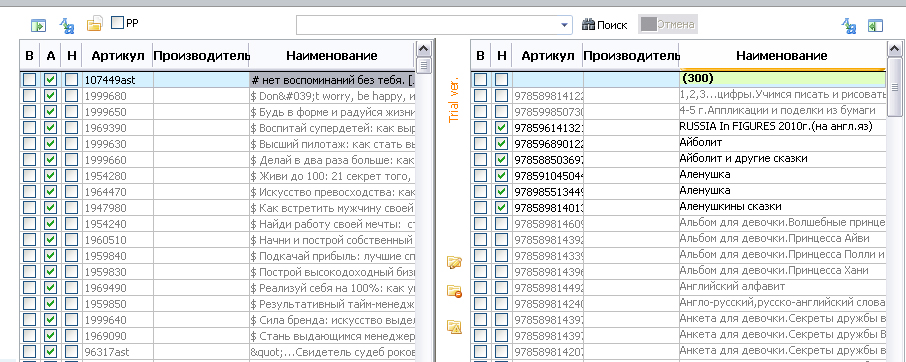Screen dimensions: 906x362
Task: Sort left table by Артикул column header
Action: [117, 56]
